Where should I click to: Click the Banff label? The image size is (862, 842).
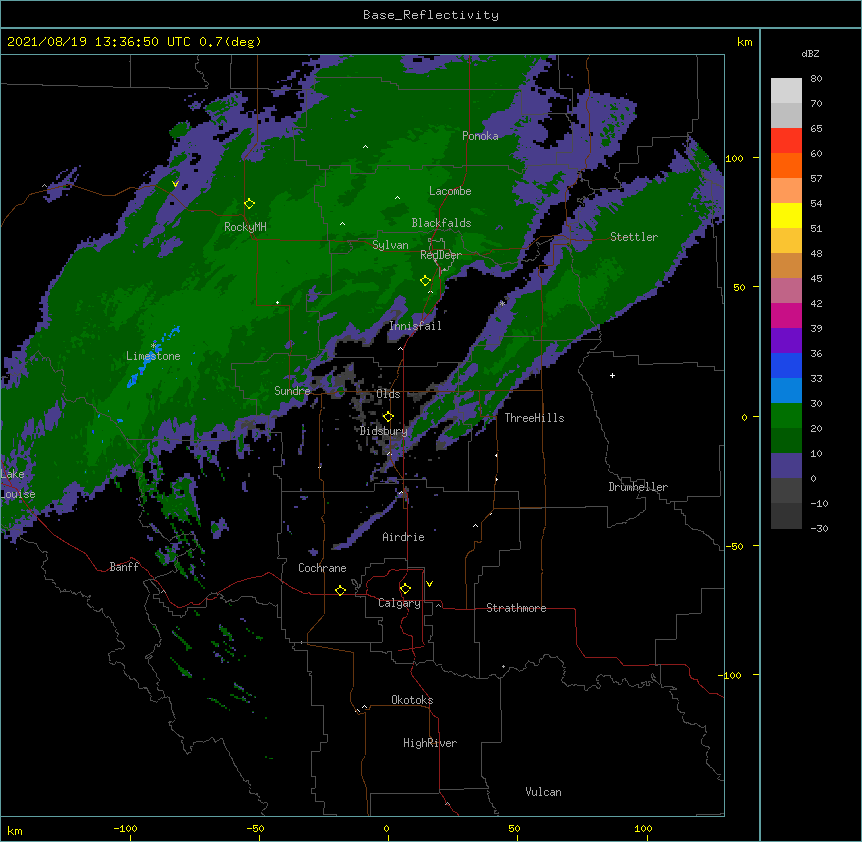pyautogui.click(x=124, y=567)
